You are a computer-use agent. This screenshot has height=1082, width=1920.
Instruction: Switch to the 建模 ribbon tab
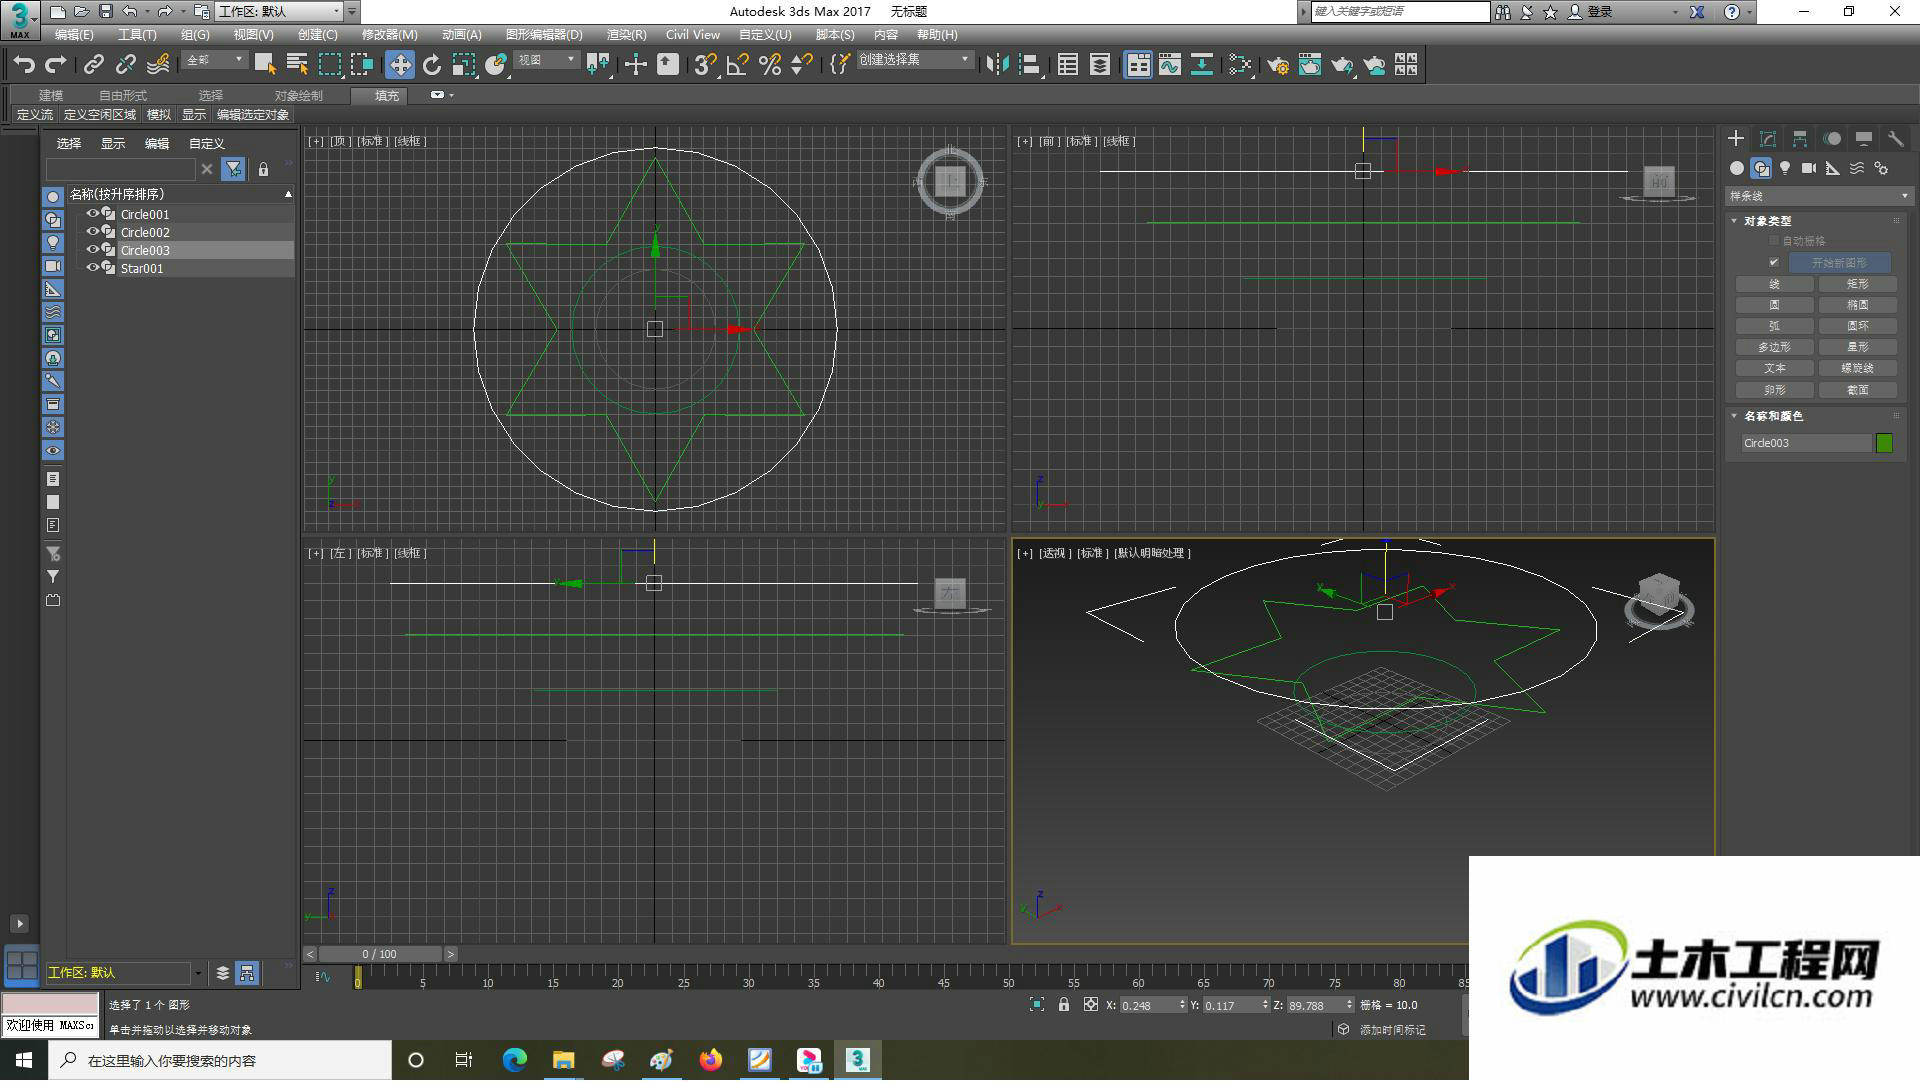point(51,96)
